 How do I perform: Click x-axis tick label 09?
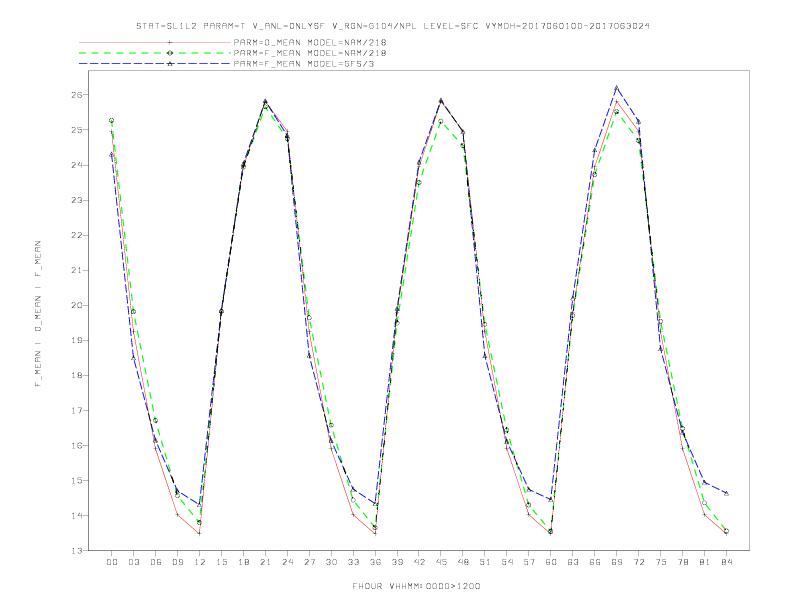pos(177,562)
